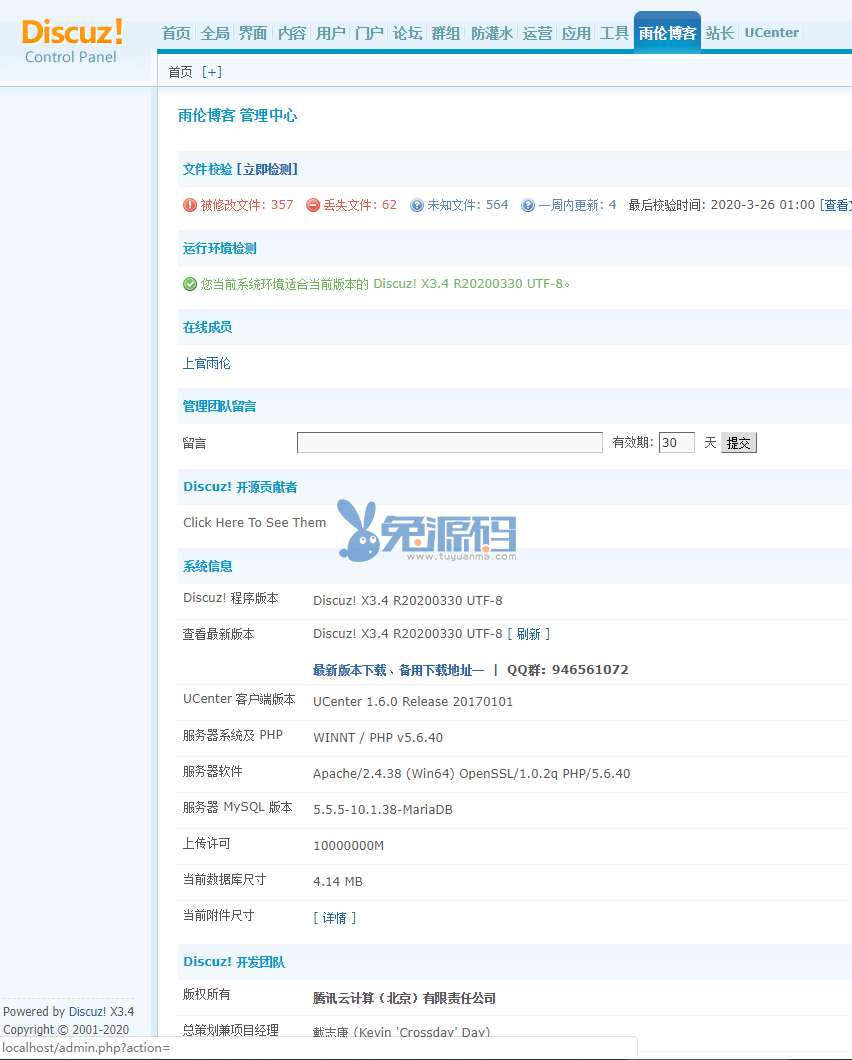Click the Discuz! link in Powered by footer

tap(87, 1012)
